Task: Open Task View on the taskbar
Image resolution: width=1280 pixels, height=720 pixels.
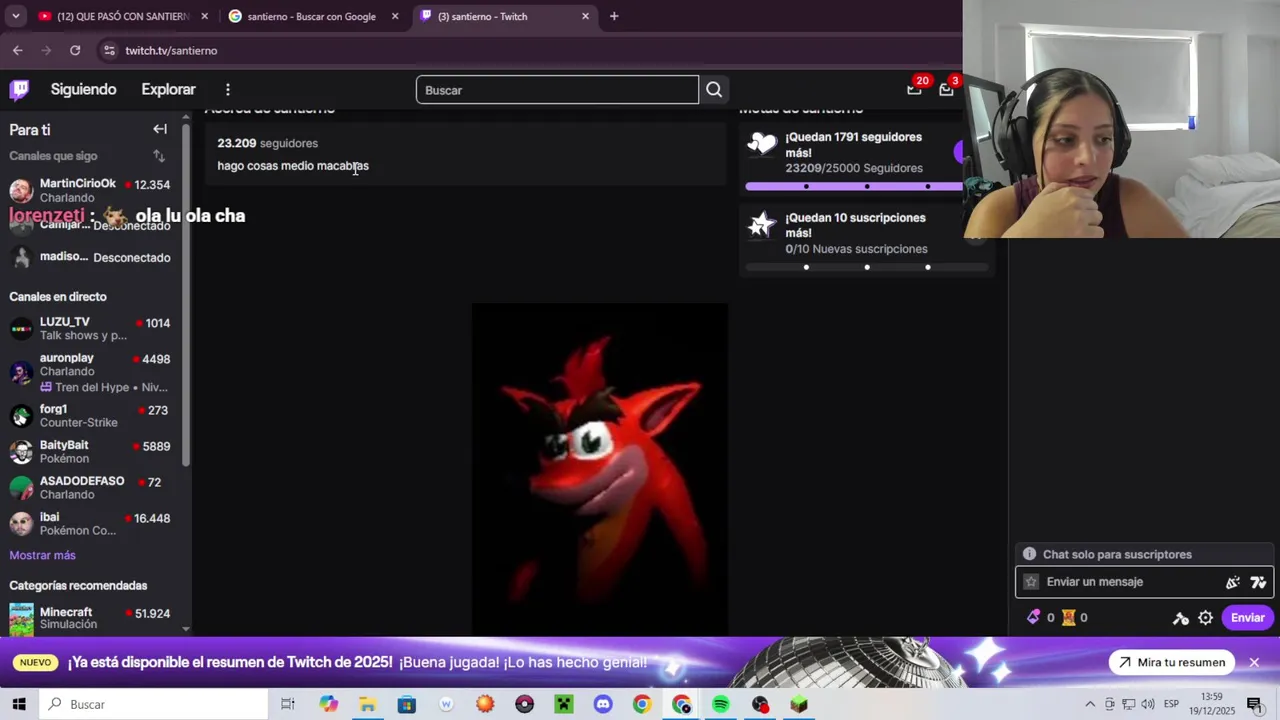Action: (x=288, y=704)
